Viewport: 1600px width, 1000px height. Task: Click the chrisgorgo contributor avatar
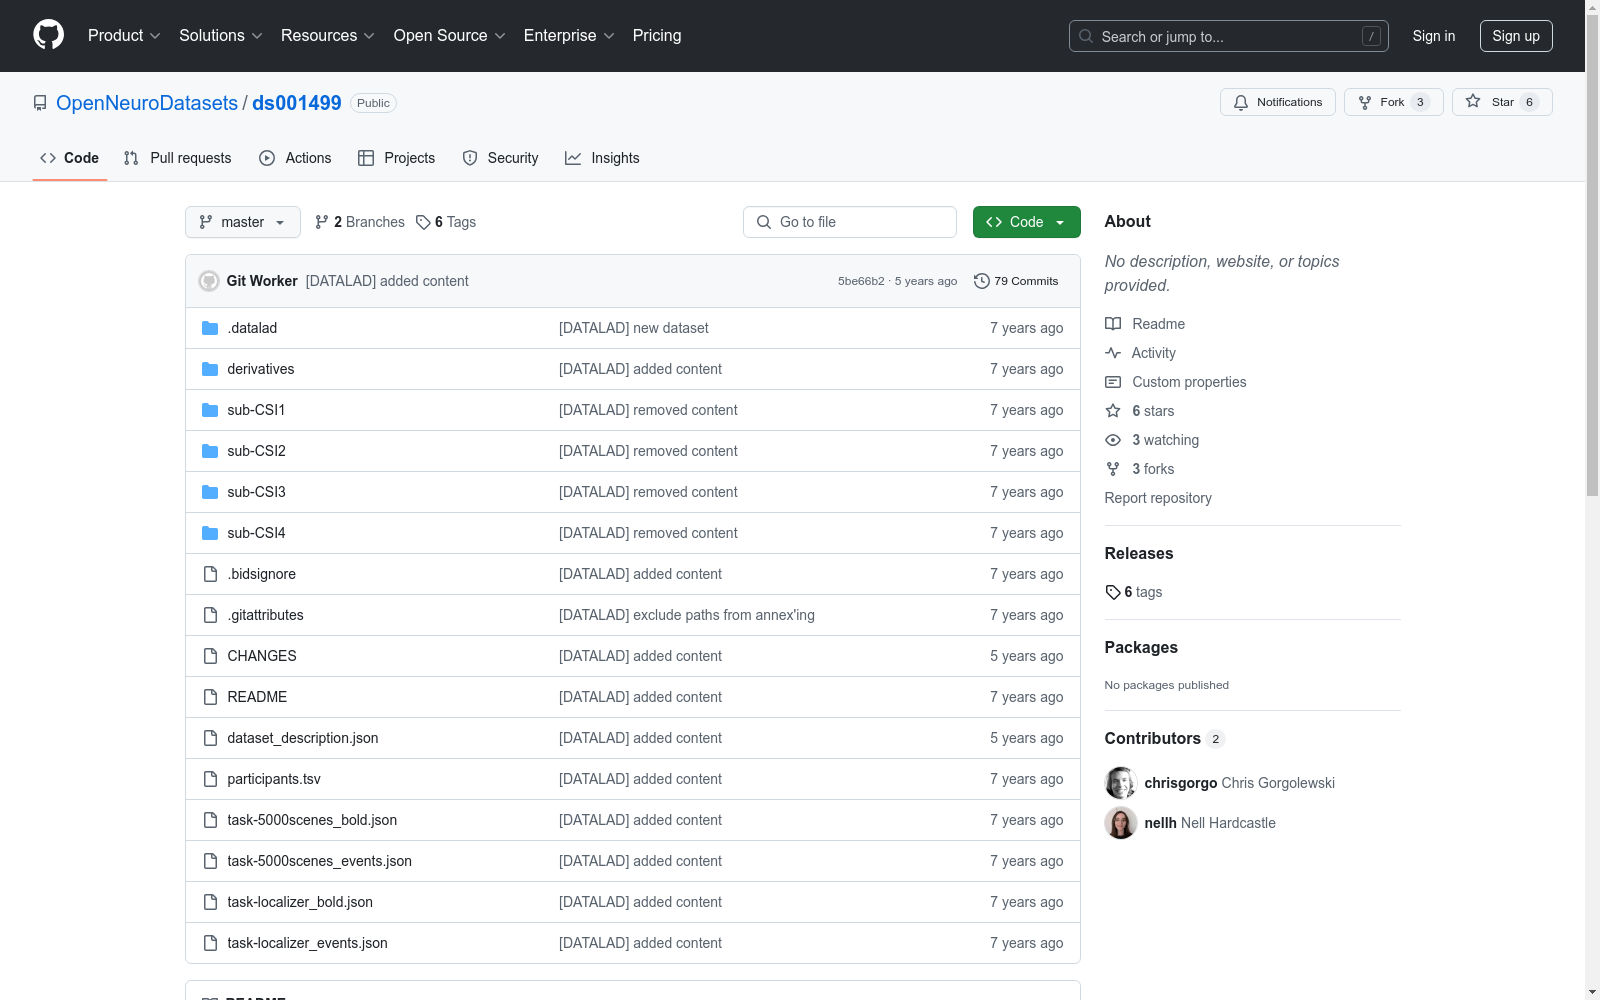(x=1121, y=783)
